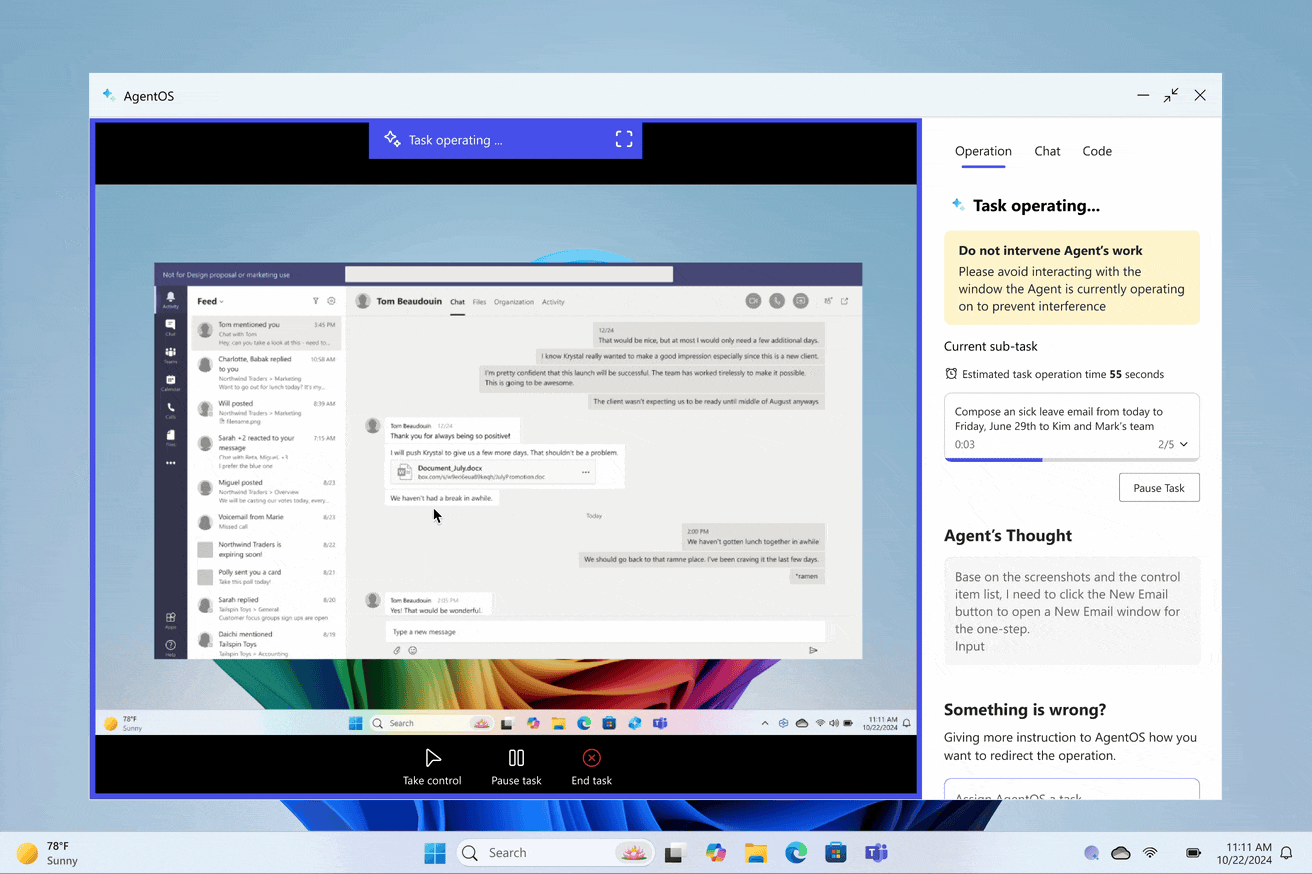Viewport: 1312px width, 874px height.
Task: Open Help in the Teams sidebar
Action: tap(170, 647)
